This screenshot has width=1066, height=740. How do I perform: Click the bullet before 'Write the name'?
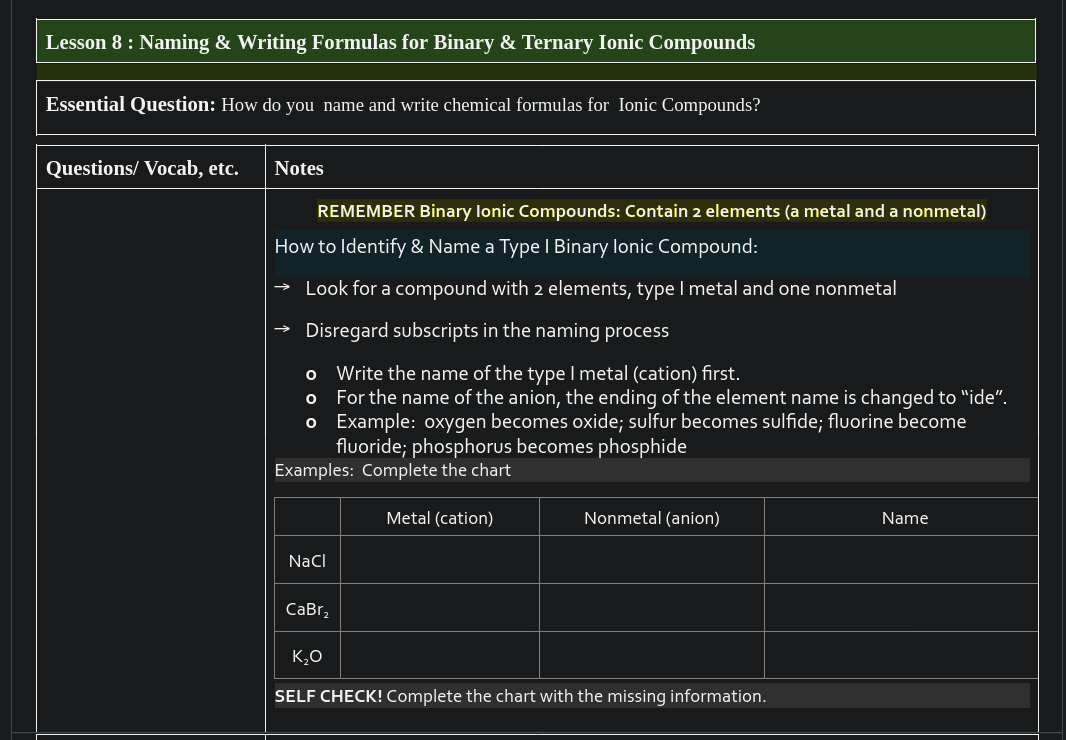(x=311, y=375)
